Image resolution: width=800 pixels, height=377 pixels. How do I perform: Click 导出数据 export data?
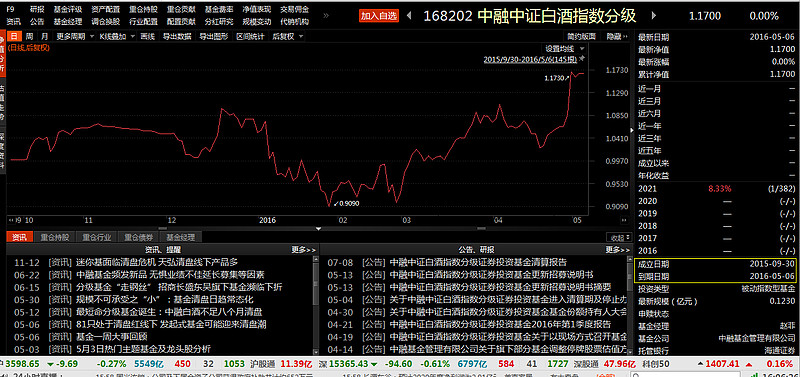point(177,36)
